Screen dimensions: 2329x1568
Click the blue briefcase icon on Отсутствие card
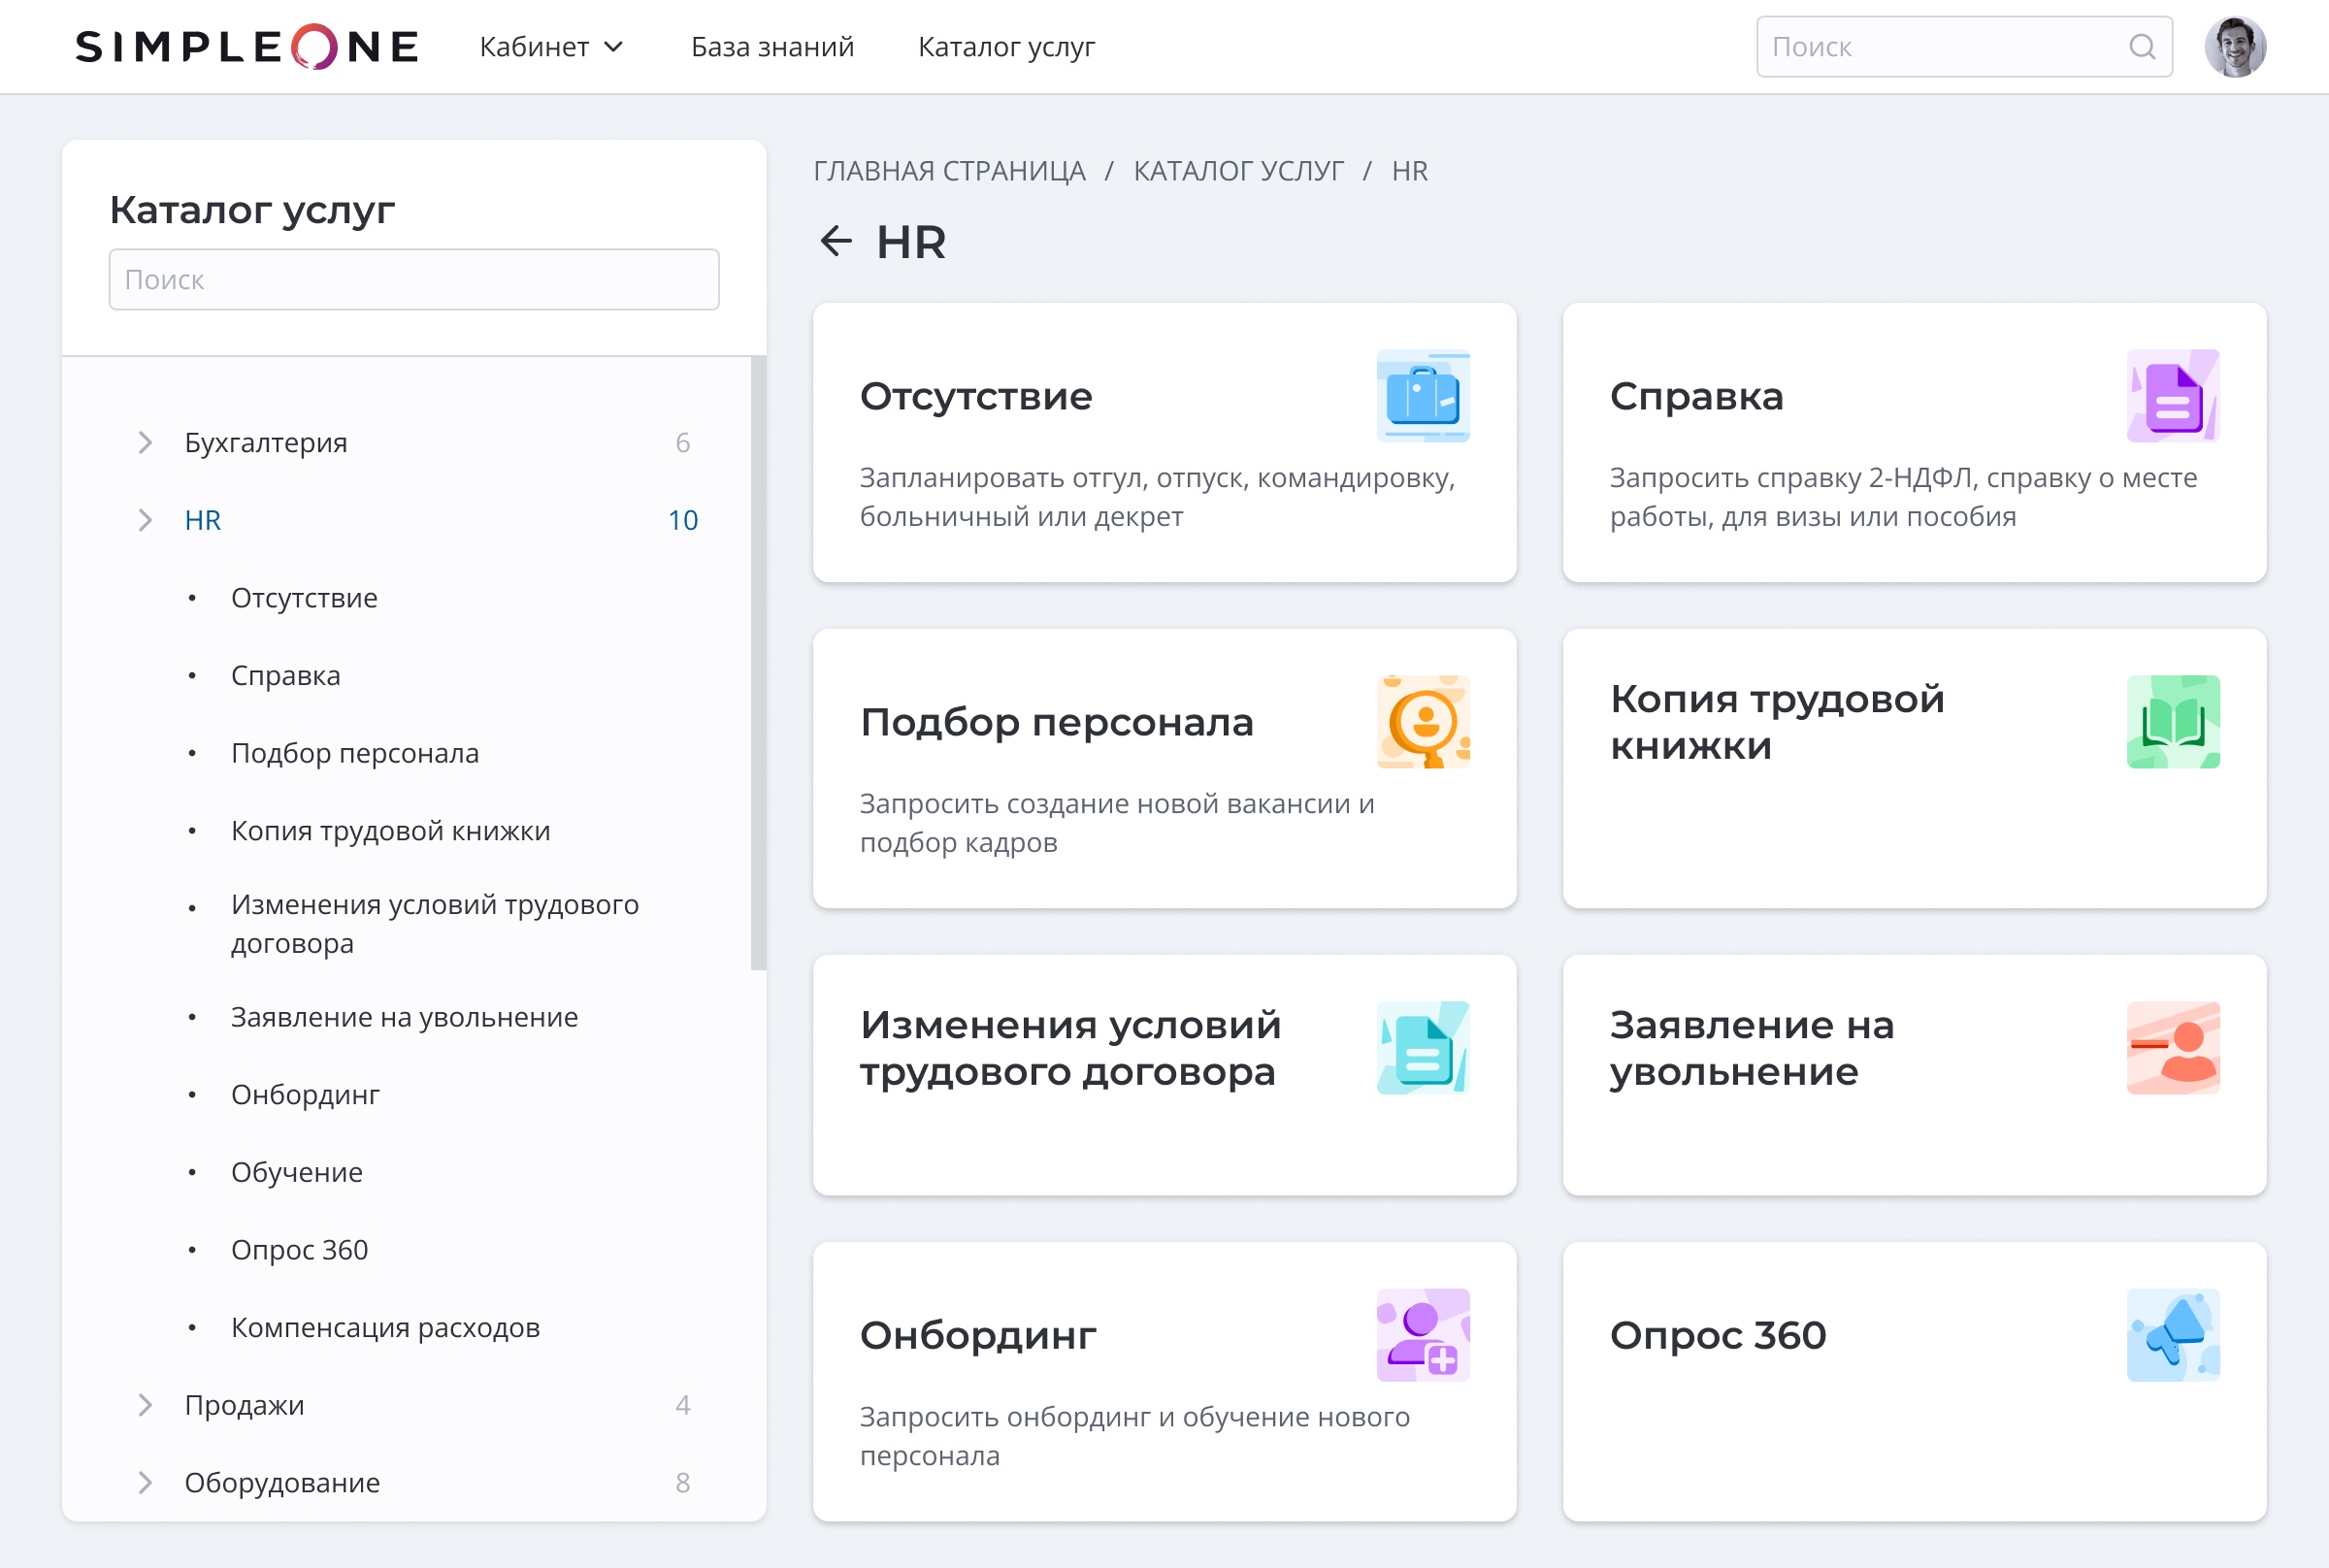click(1422, 396)
